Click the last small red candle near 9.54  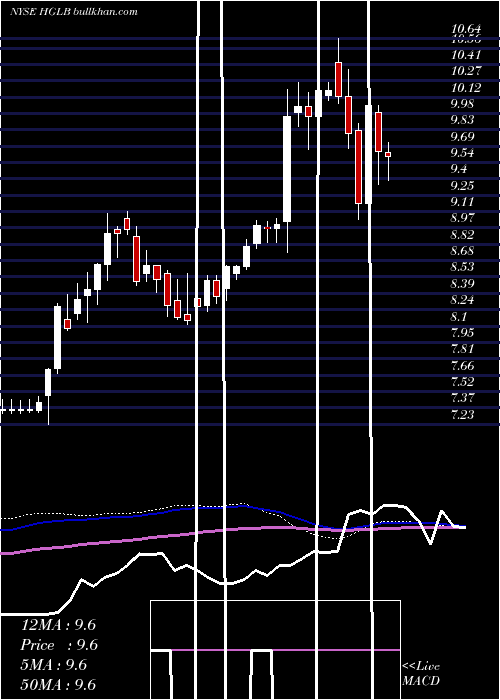388,154
